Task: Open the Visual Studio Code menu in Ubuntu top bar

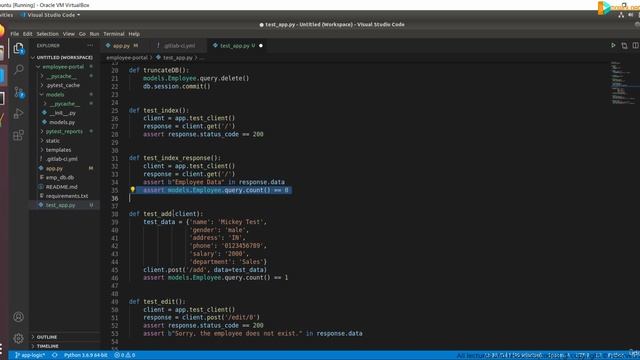Action: point(50,15)
